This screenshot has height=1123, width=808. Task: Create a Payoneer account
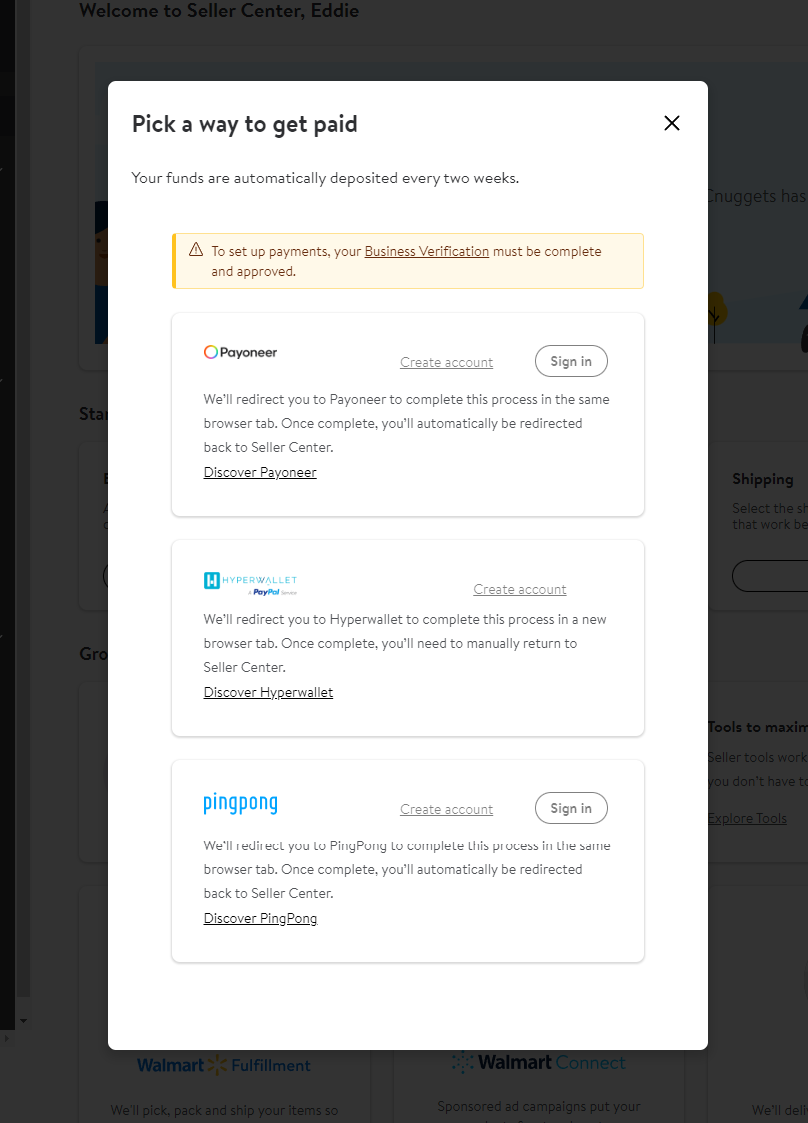tap(446, 361)
